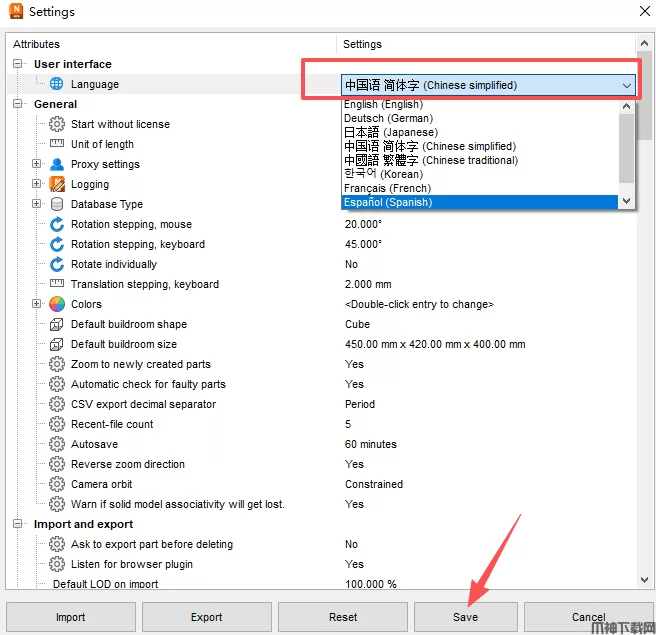Screen dimensions: 656x635
Task: Choose Korean from the language list
Action: [479, 174]
